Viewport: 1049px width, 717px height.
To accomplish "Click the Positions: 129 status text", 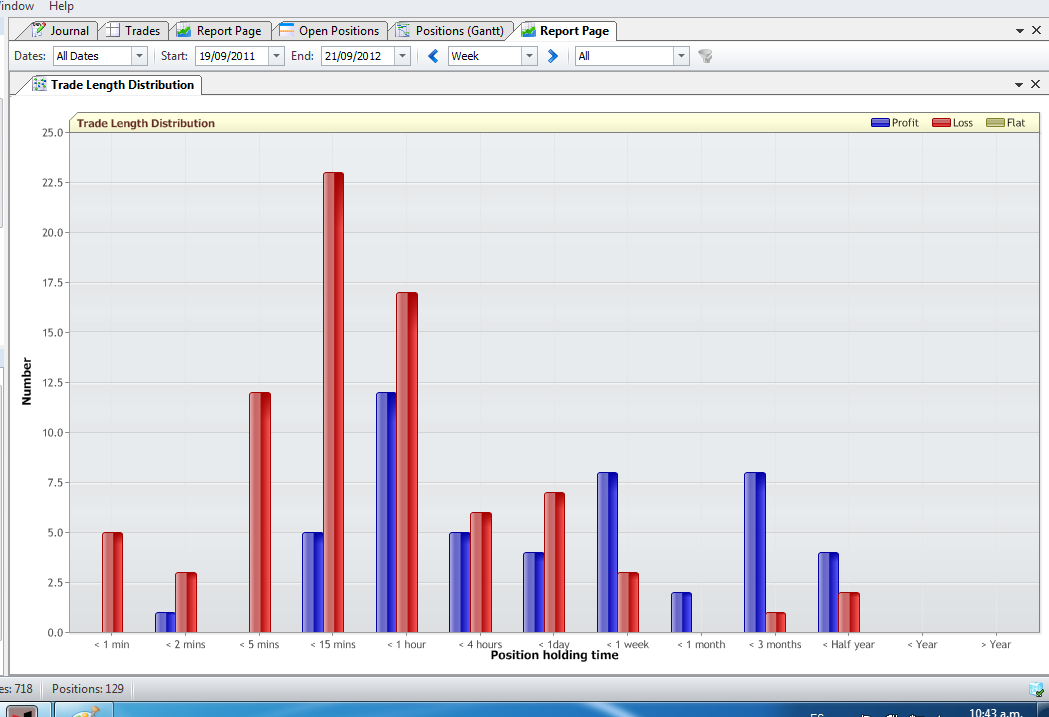I will 88,689.
